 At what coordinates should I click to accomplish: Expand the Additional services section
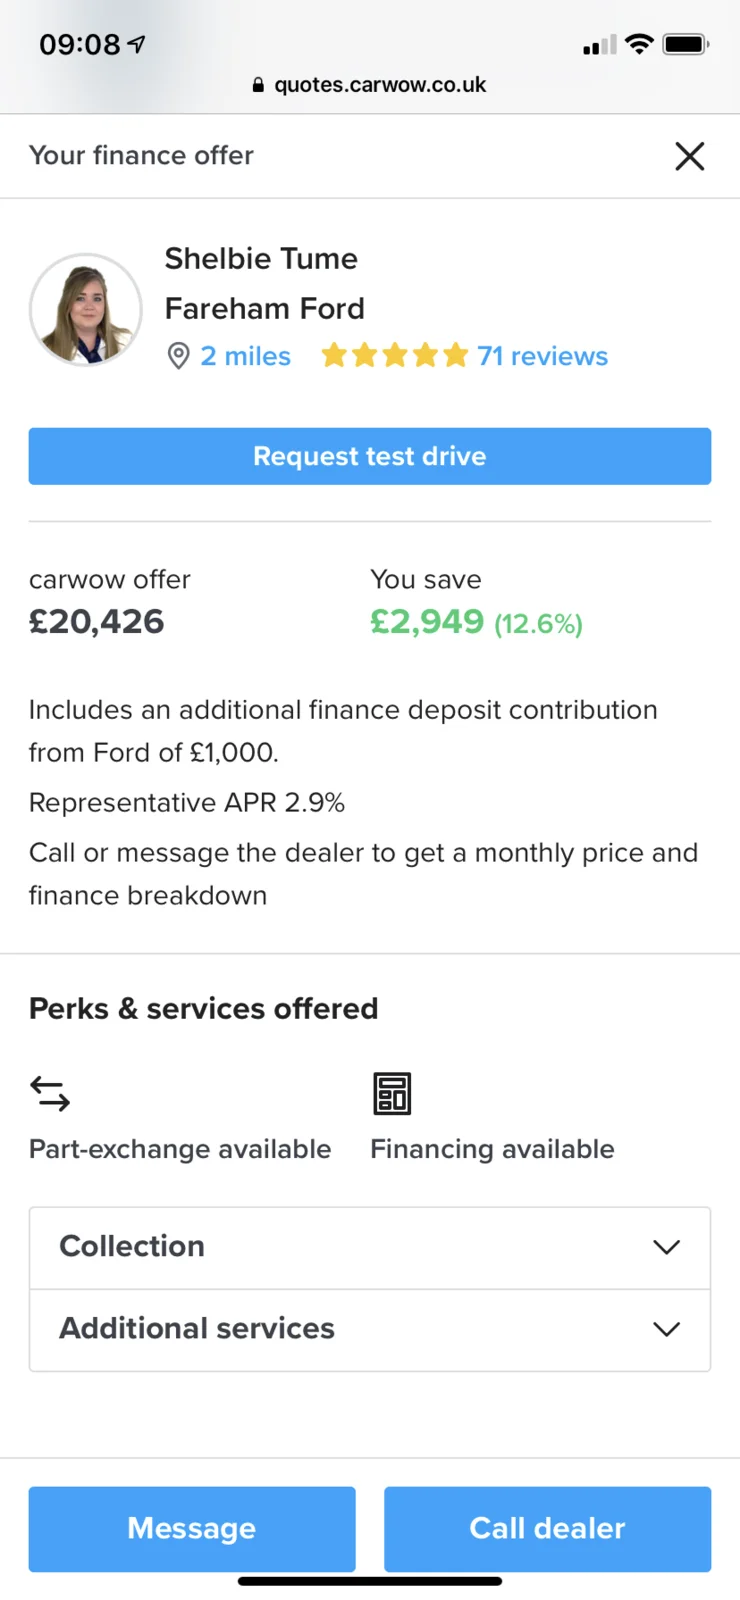click(x=370, y=1329)
